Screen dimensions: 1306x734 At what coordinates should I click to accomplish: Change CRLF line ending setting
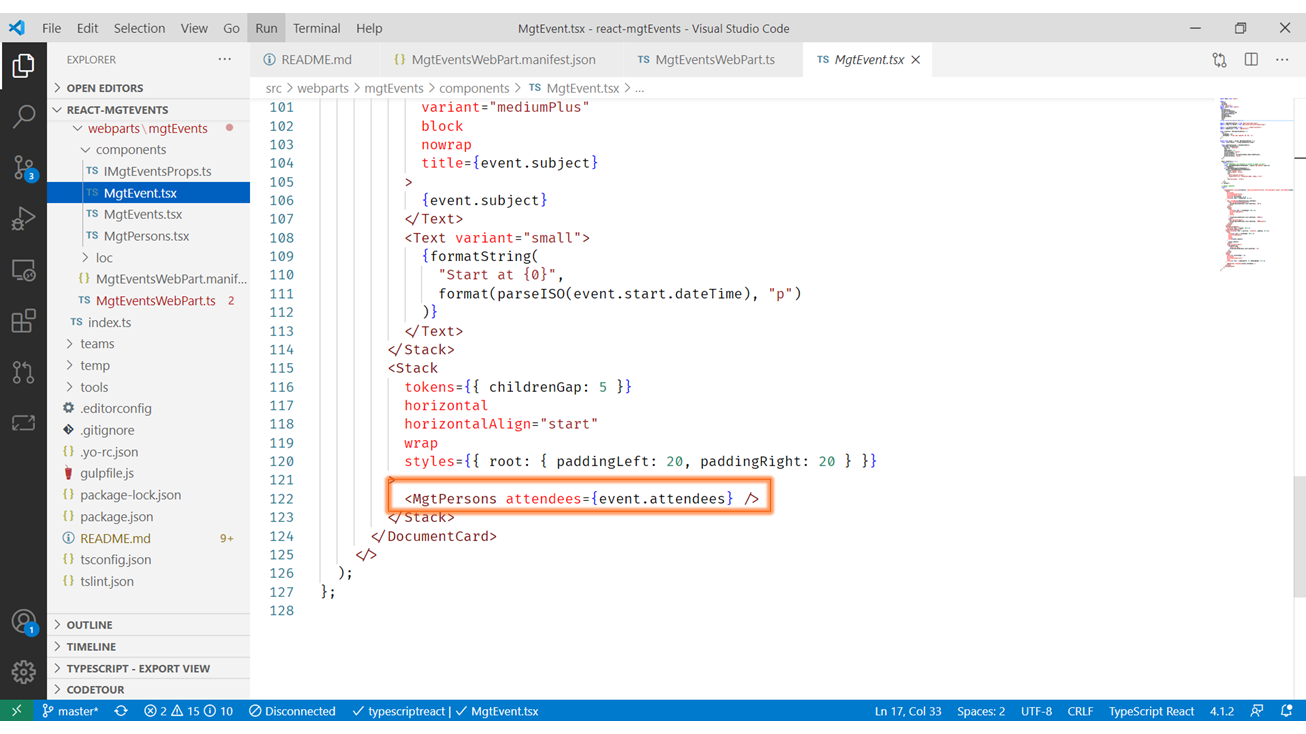point(1079,711)
